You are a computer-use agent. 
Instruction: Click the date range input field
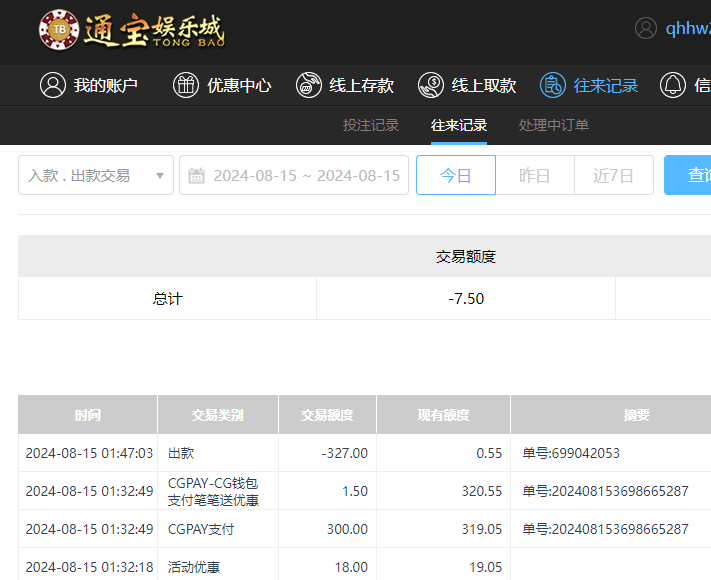(x=305, y=176)
